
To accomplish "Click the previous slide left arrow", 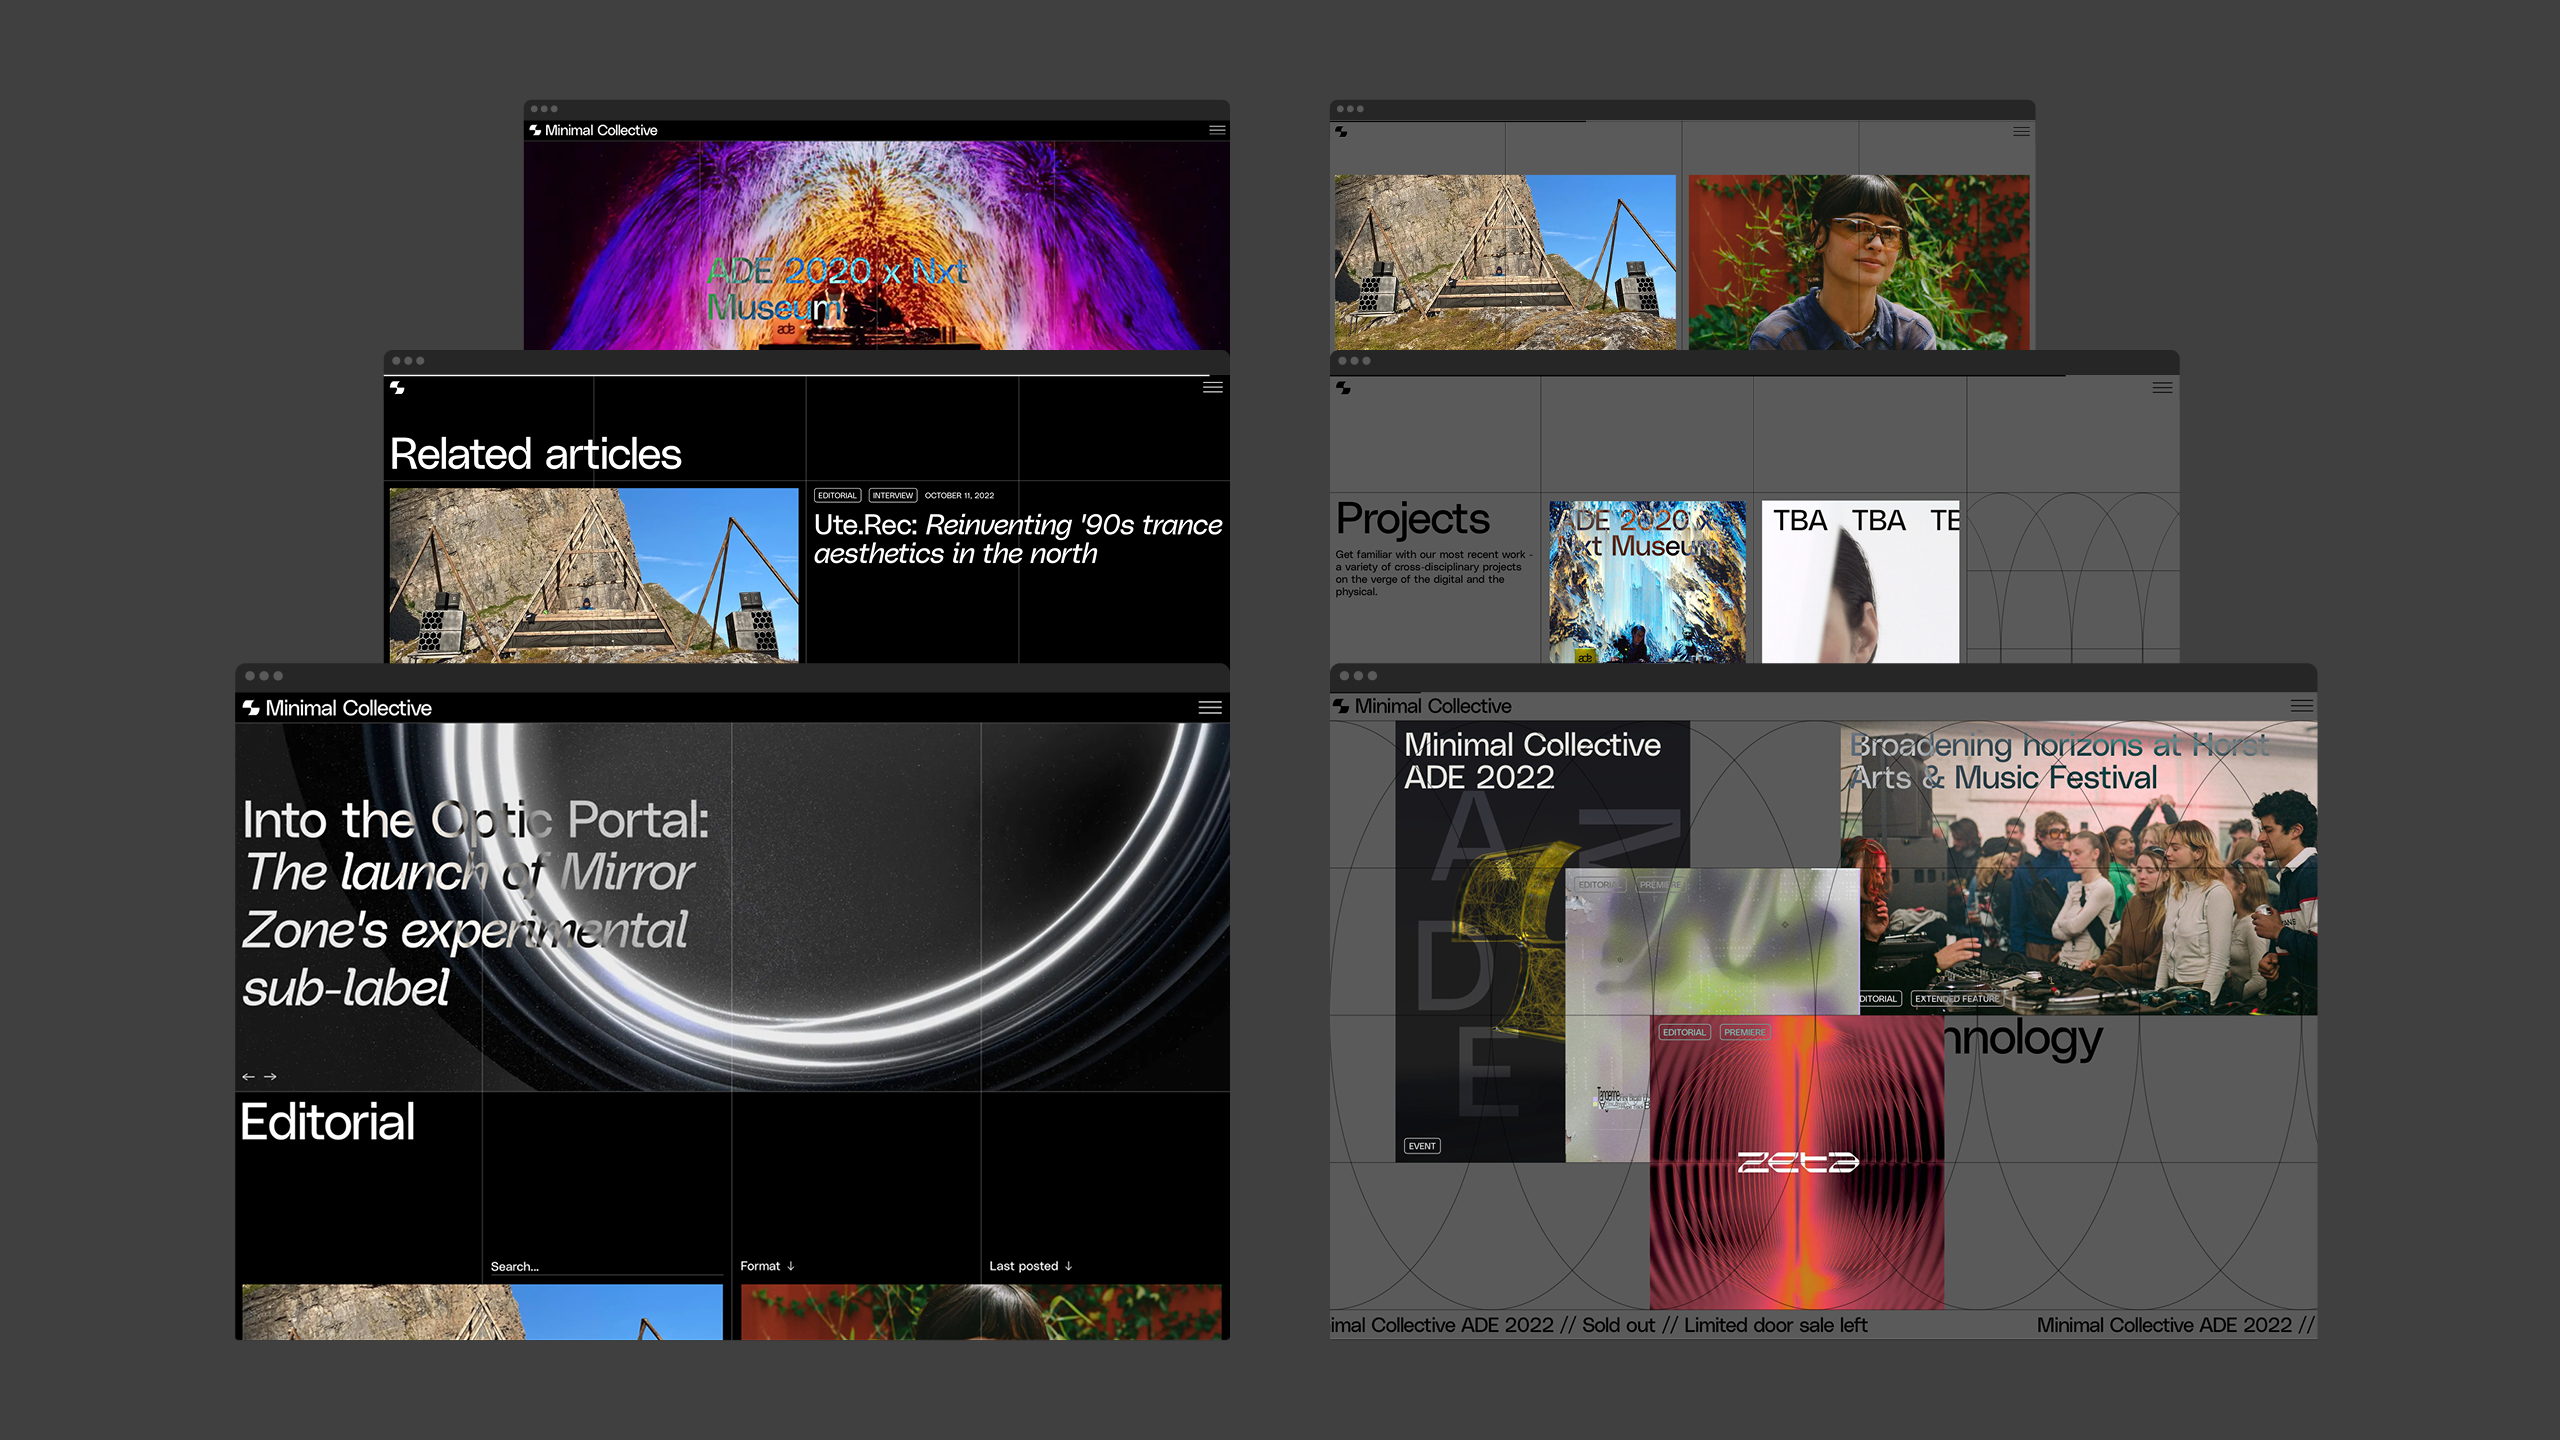I will (x=248, y=1077).
